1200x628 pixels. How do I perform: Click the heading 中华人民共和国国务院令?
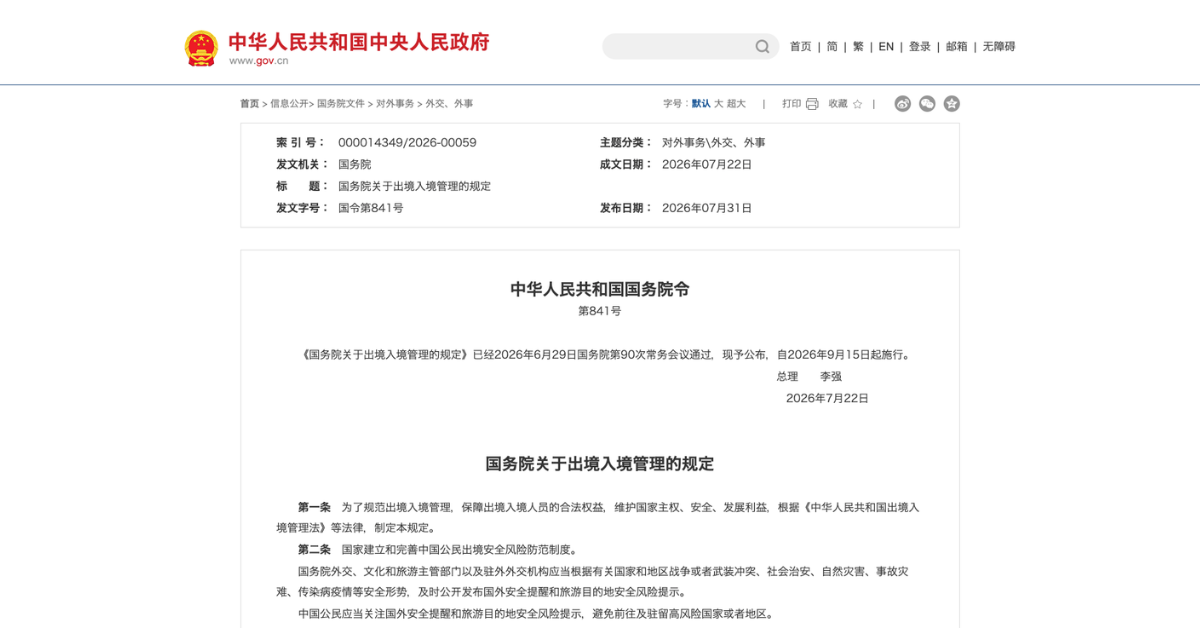pos(600,289)
